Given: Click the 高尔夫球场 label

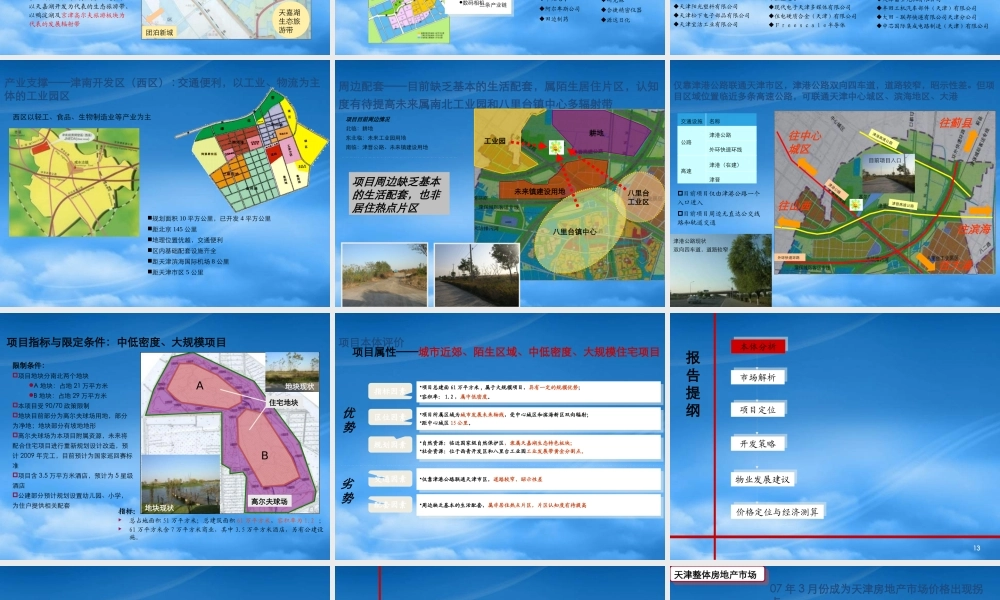Looking at the screenshot, I should (x=269, y=502).
